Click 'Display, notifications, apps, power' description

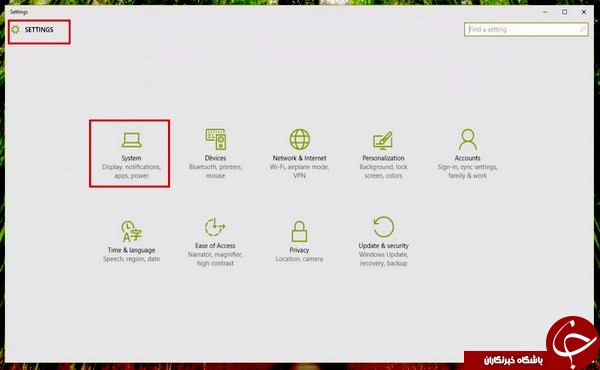[x=131, y=171]
